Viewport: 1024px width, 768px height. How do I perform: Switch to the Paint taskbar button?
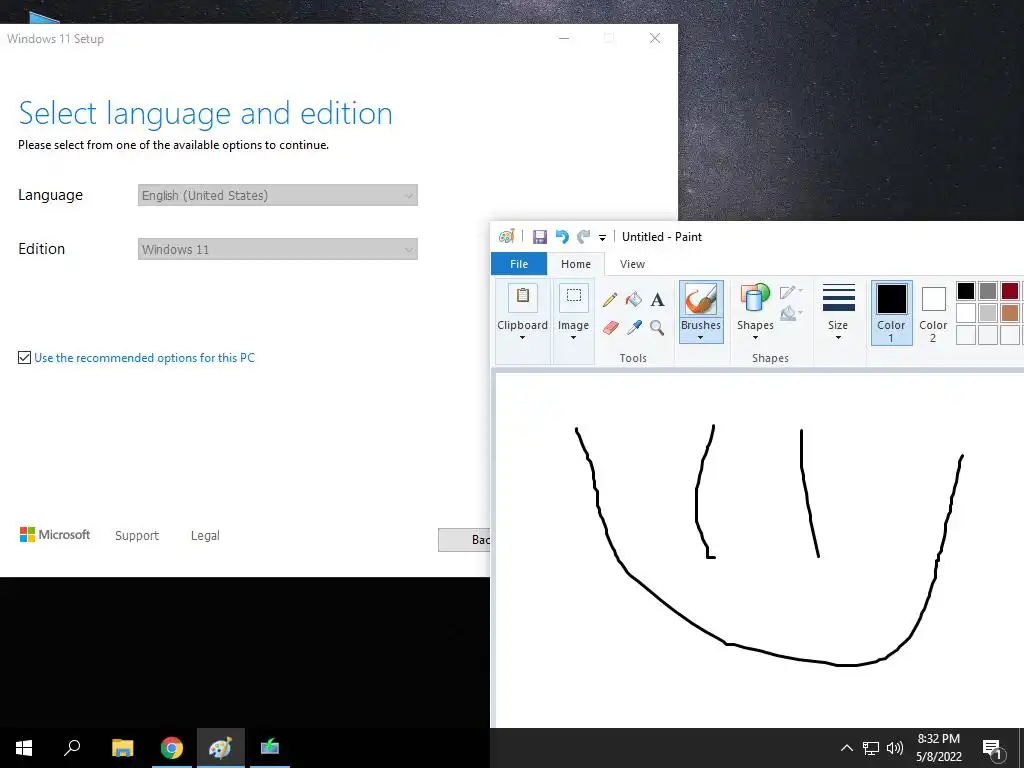(221, 748)
